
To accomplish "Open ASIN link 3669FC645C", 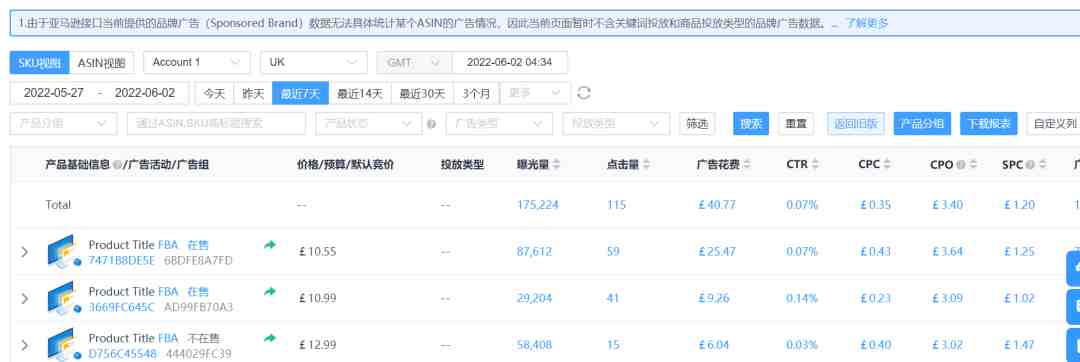I will tap(122, 307).
